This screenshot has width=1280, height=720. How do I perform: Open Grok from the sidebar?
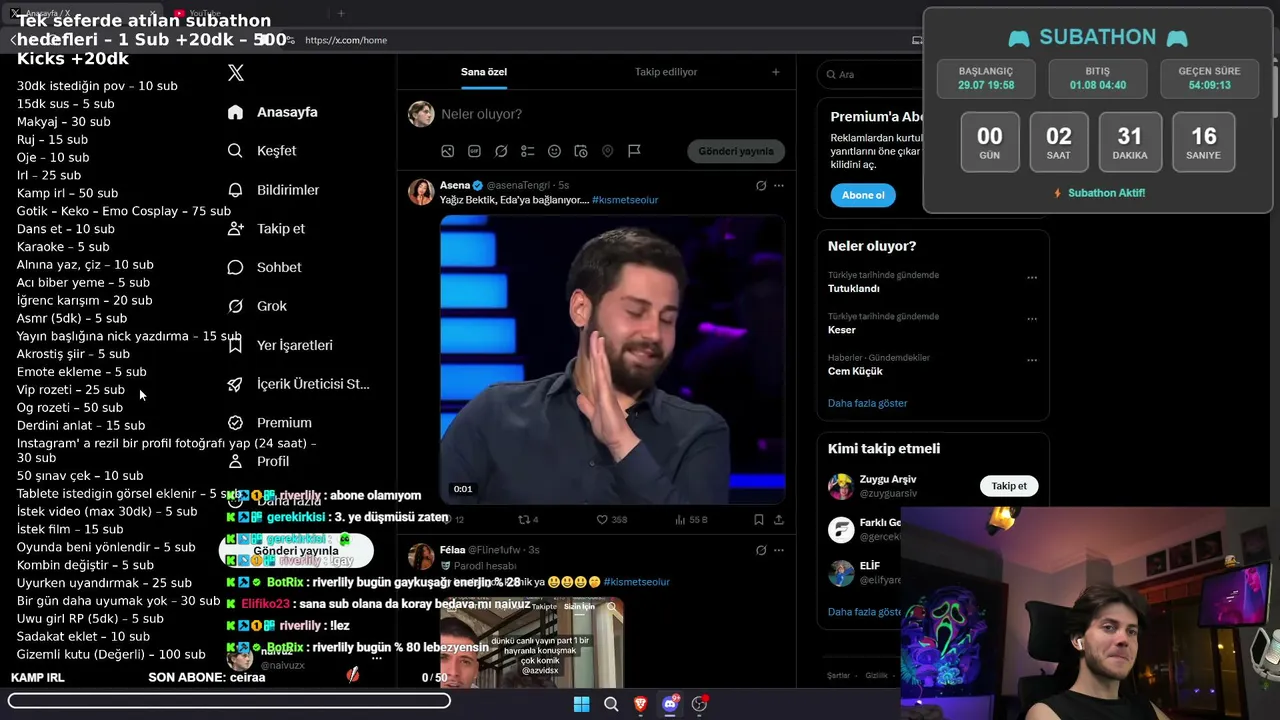click(x=257, y=306)
